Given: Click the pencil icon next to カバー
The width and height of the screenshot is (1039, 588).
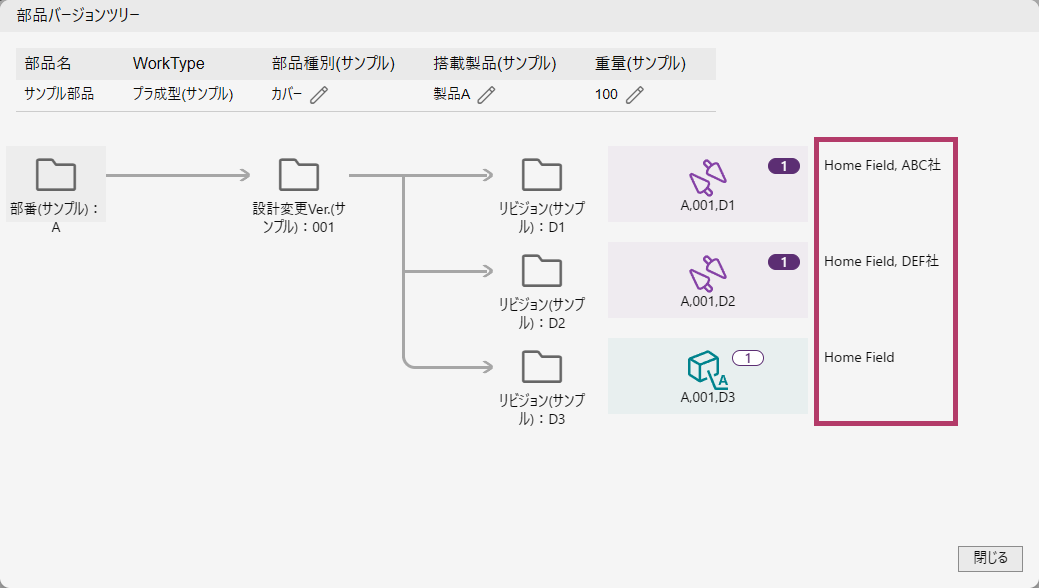Looking at the screenshot, I should click(319, 95).
